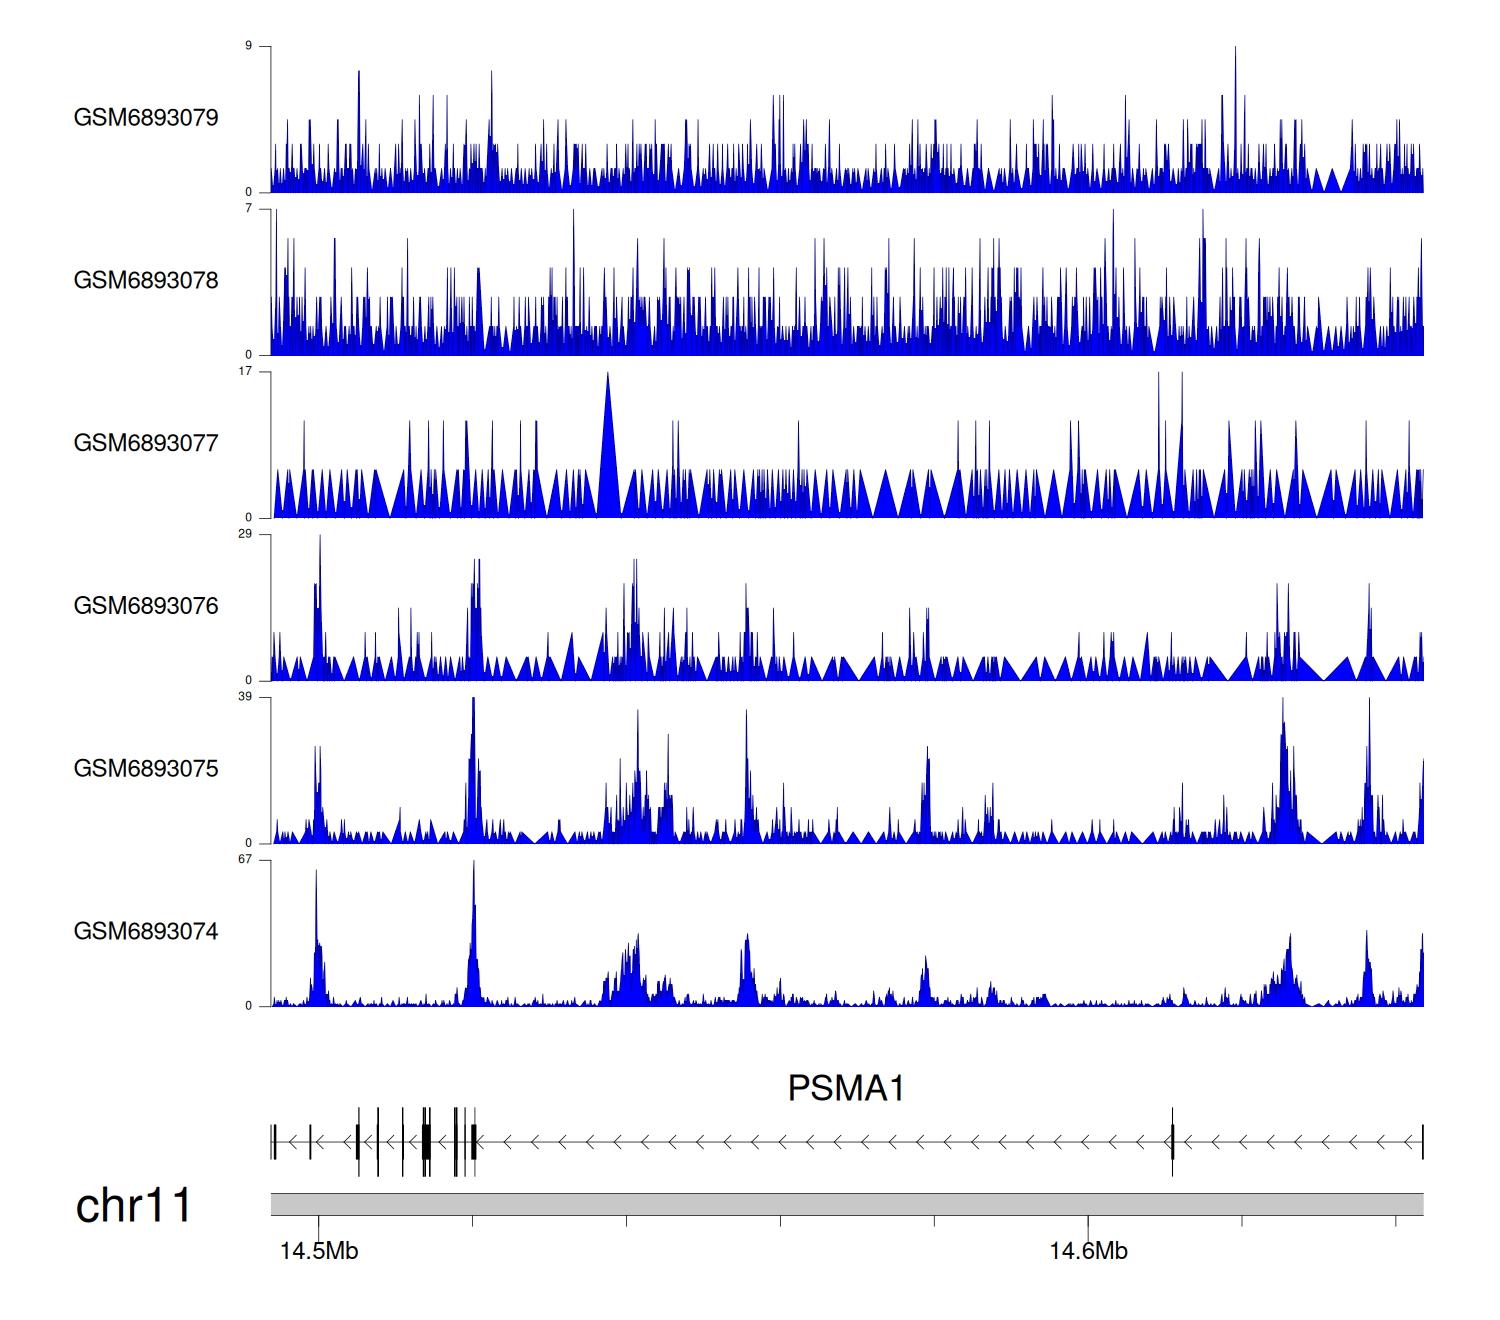Select the GSM6893076 track label
This screenshot has height=1320, width=1500.
pyautogui.click(x=146, y=606)
